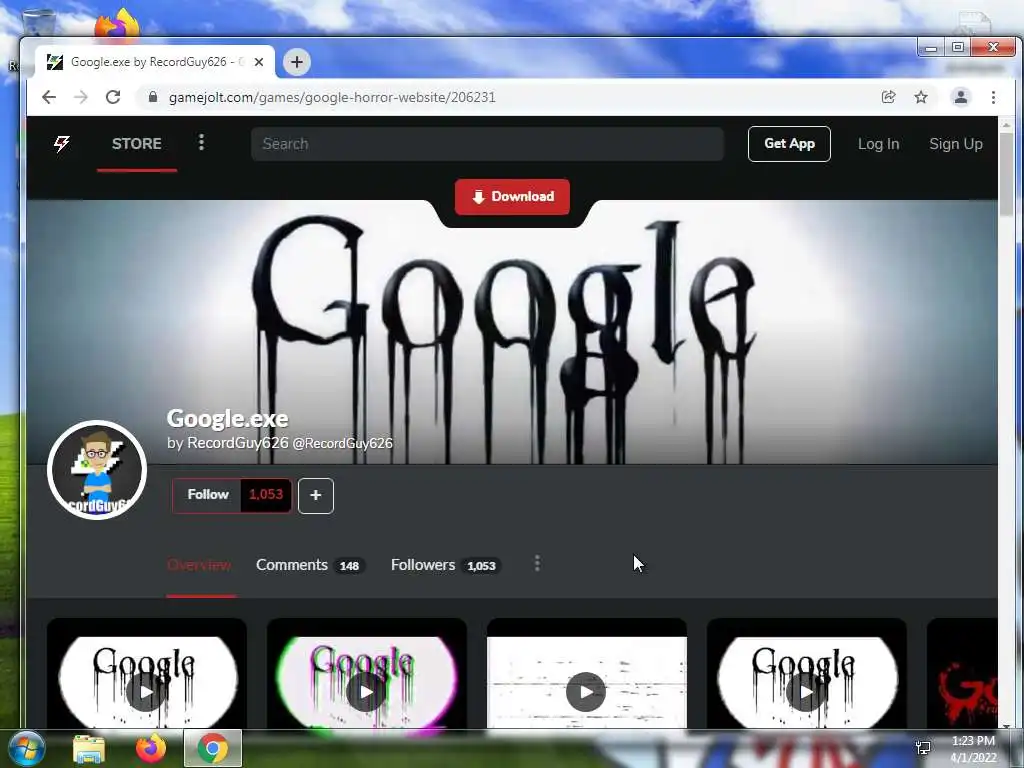This screenshot has width=1024, height=768.
Task: Open File Explorer from the taskbar
Action: tap(89, 749)
